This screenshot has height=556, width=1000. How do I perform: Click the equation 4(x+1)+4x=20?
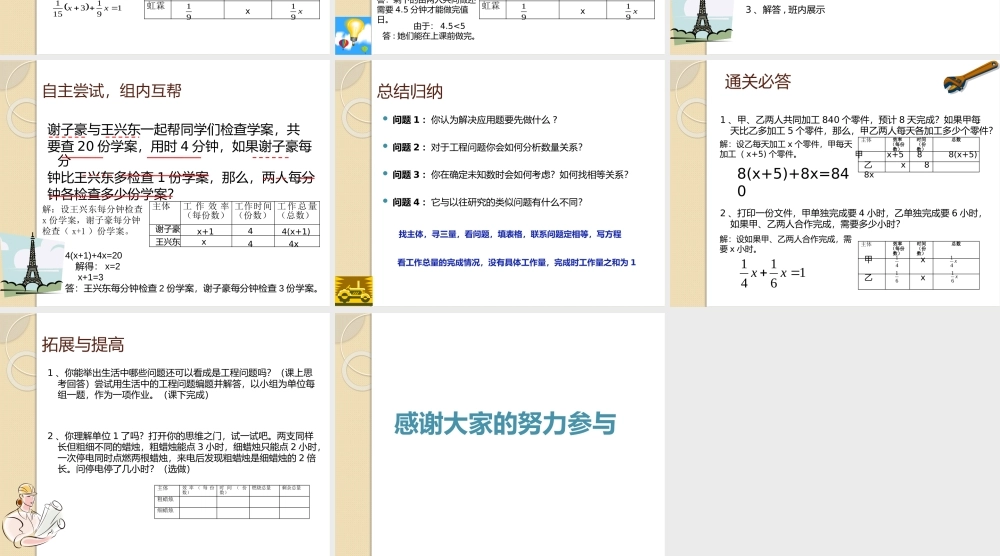(94, 255)
